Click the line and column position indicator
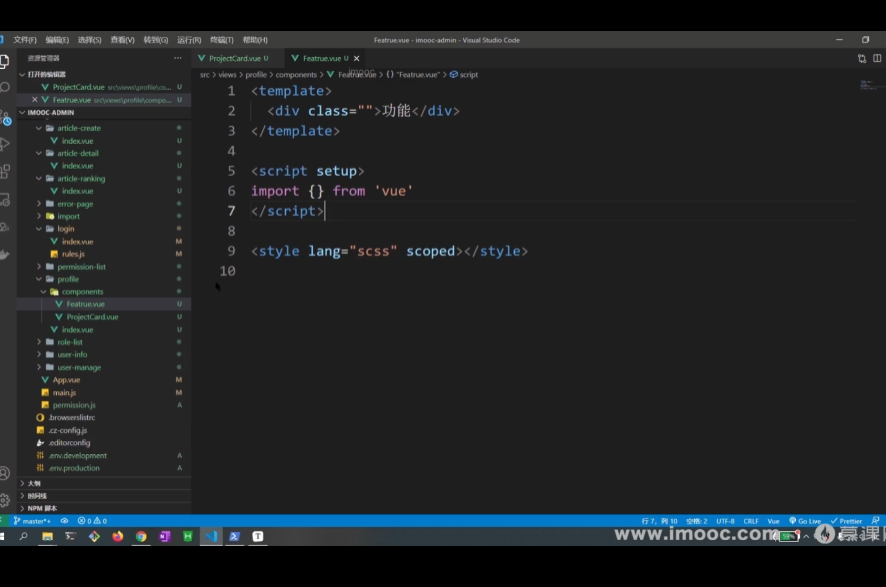This screenshot has width=886, height=587. (x=659, y=521)
